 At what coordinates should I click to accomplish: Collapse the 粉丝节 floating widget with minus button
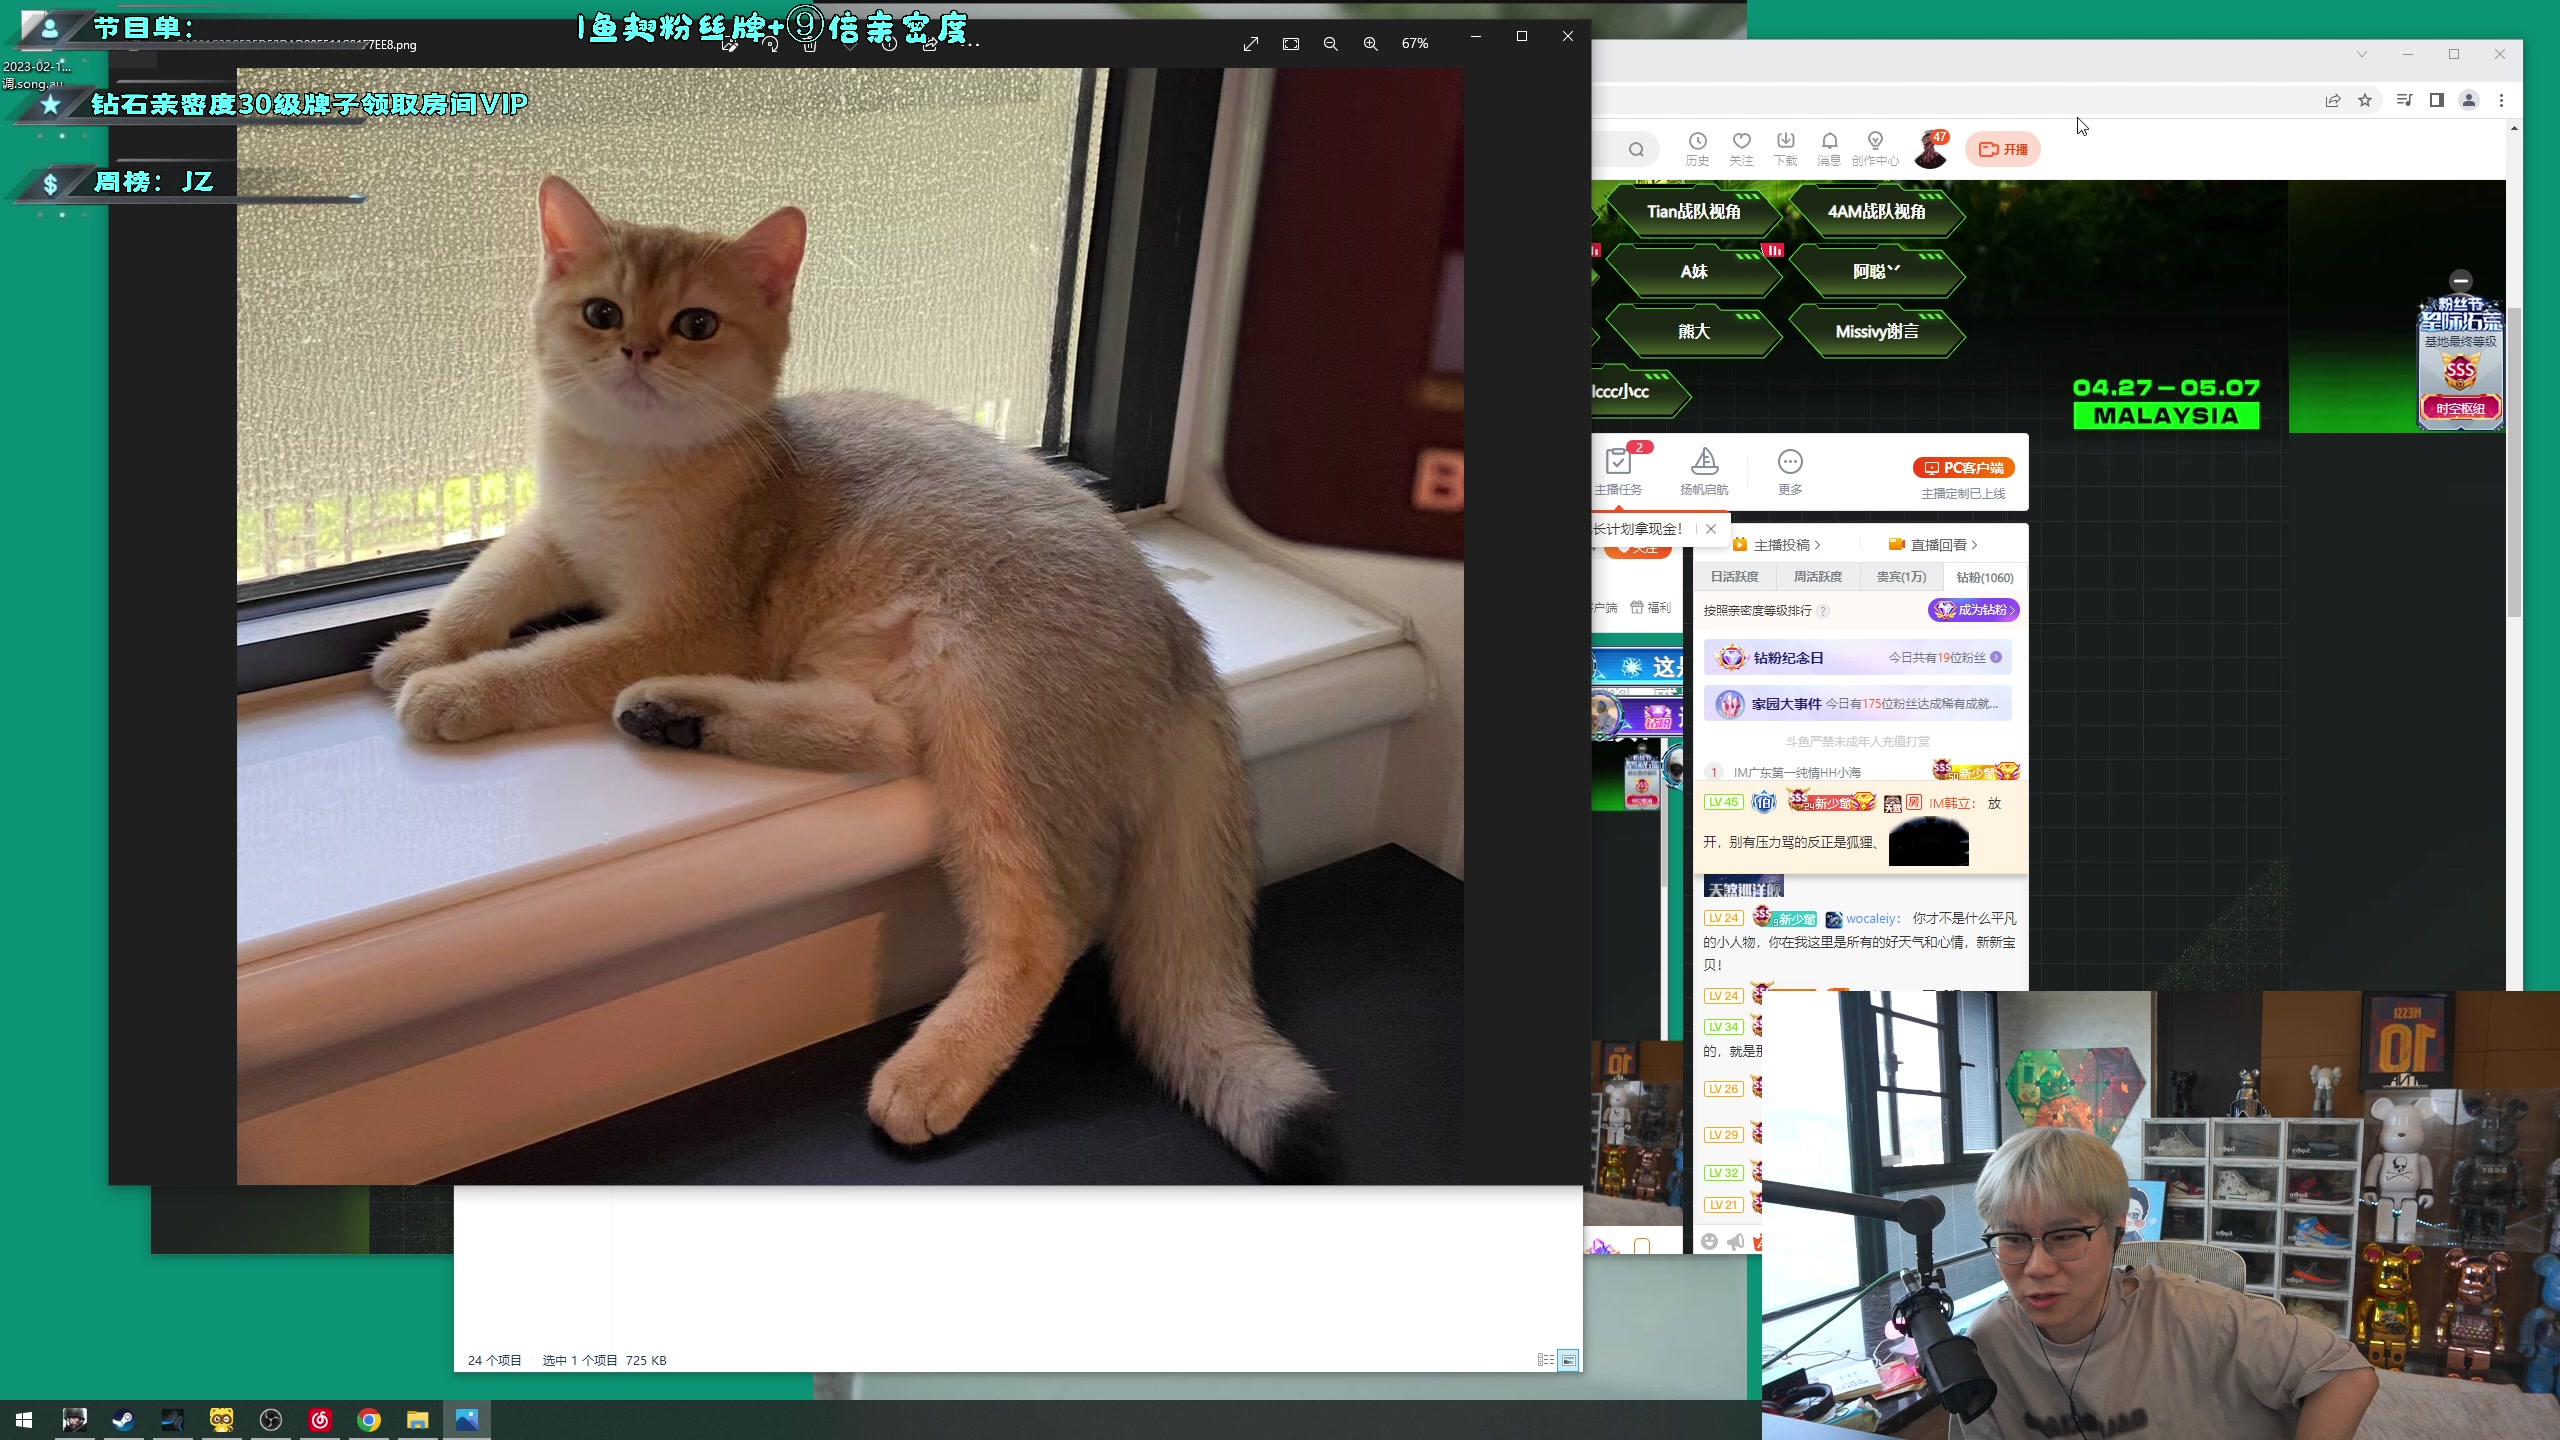tap(2461, 281)
